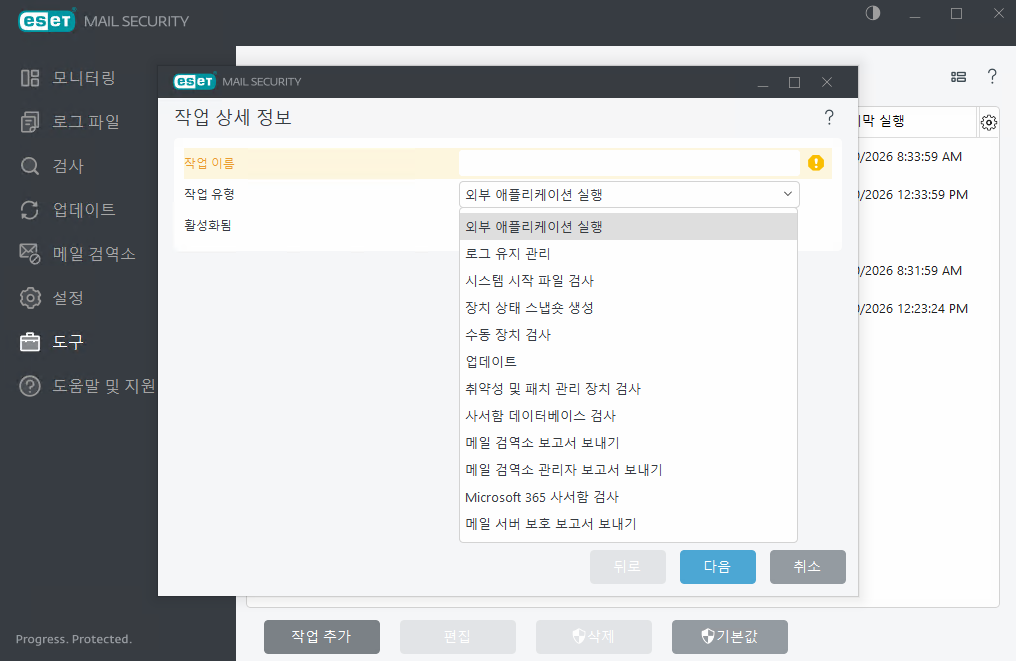Choose 장치 상태 스냅숏 생성 option
This screenshot has height=661, width=1016.
628,308
